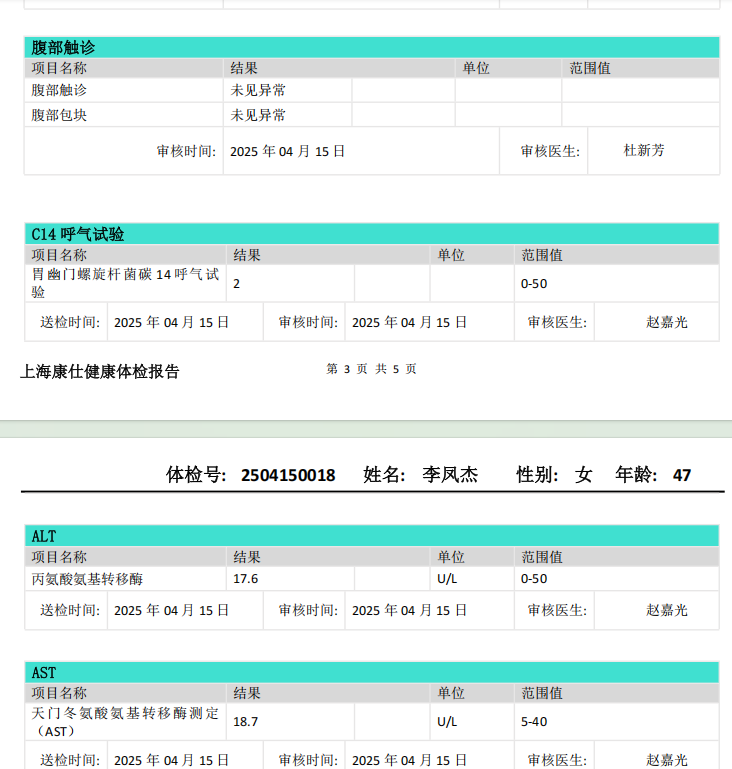
Task: Click 未见异常 result in 腹部包块 row
Action: click(258, 115)
